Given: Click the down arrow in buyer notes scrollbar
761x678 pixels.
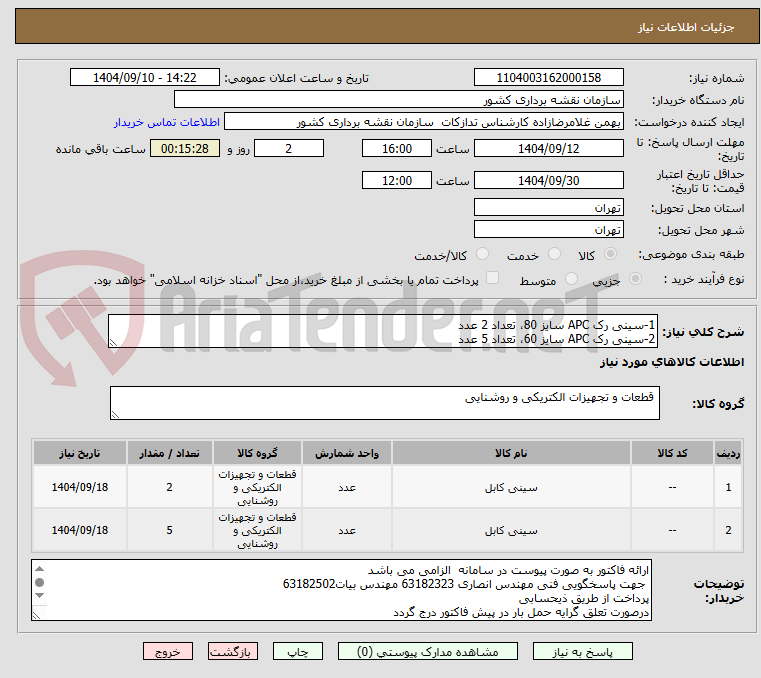Looking at the screenshot, I should [40, 595].
